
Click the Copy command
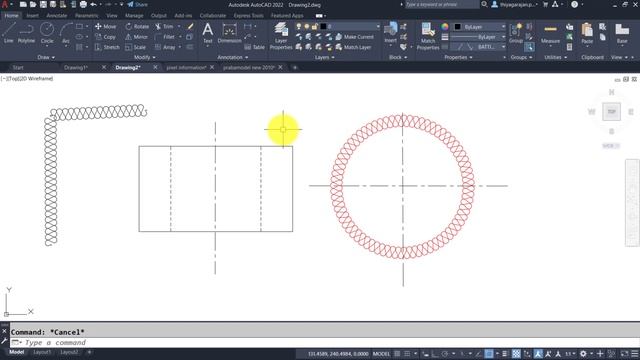coord(106,37)
